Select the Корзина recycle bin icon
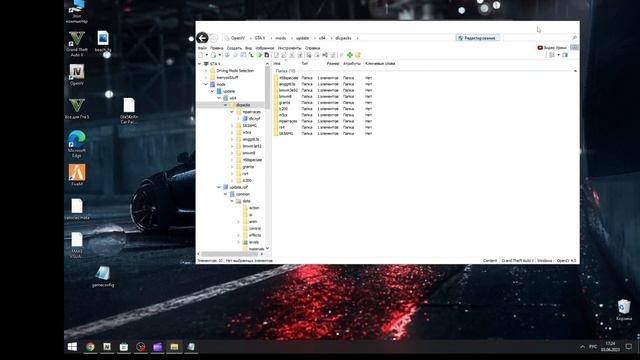 pos(624,309)
